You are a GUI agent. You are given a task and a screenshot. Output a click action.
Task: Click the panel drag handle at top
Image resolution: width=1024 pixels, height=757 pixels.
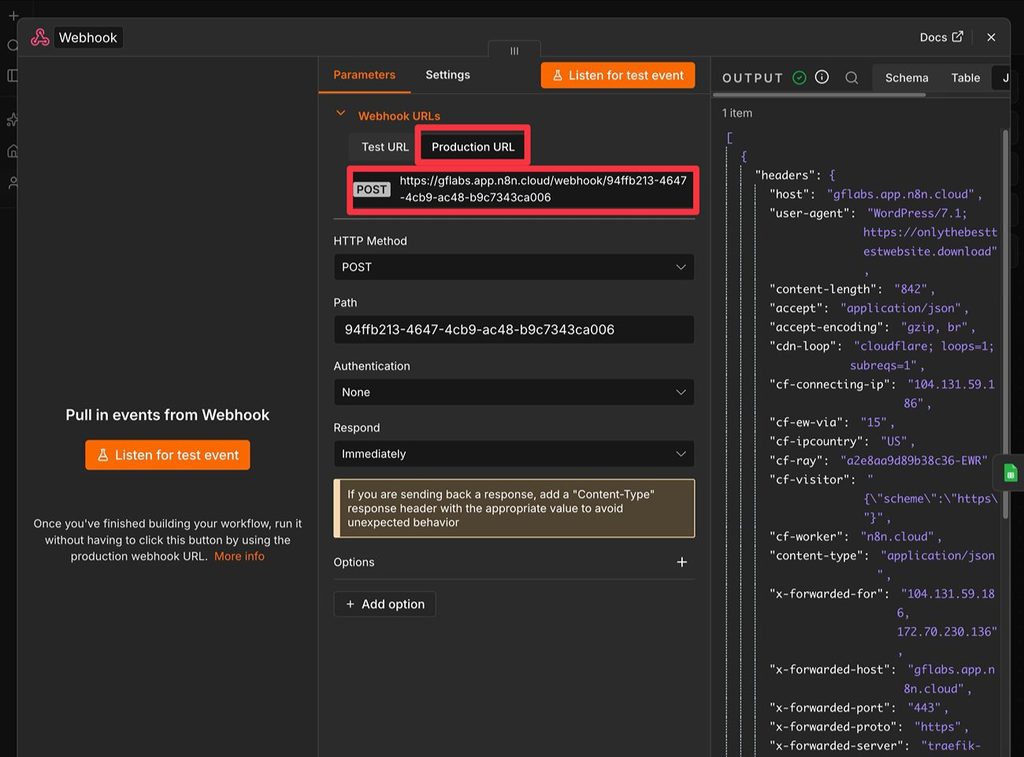[x=514, y=50]
